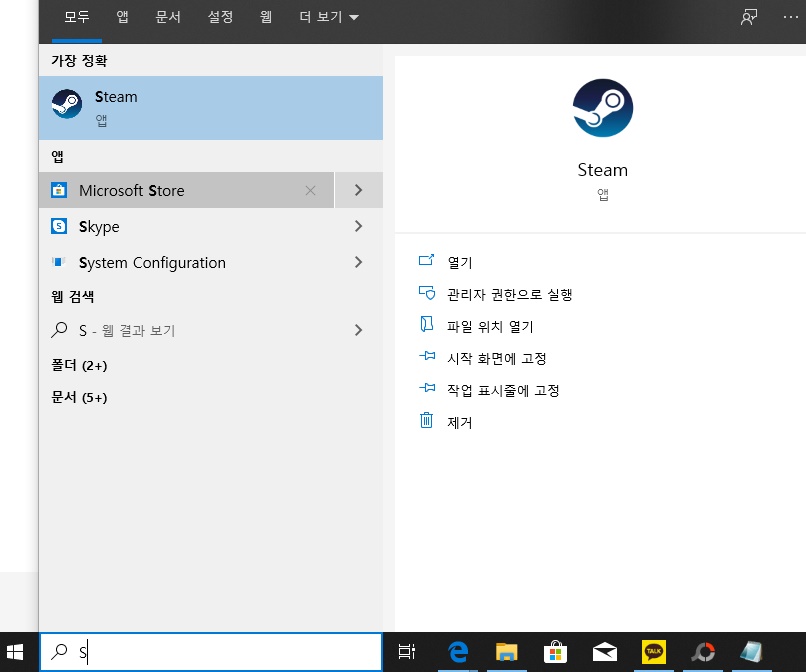Click the open-window icon beside 열기

(x=426, y=260)
